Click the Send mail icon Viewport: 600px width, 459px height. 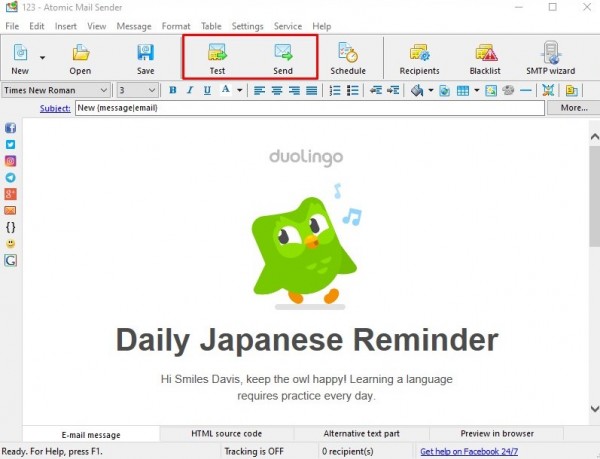coord(283,52)
